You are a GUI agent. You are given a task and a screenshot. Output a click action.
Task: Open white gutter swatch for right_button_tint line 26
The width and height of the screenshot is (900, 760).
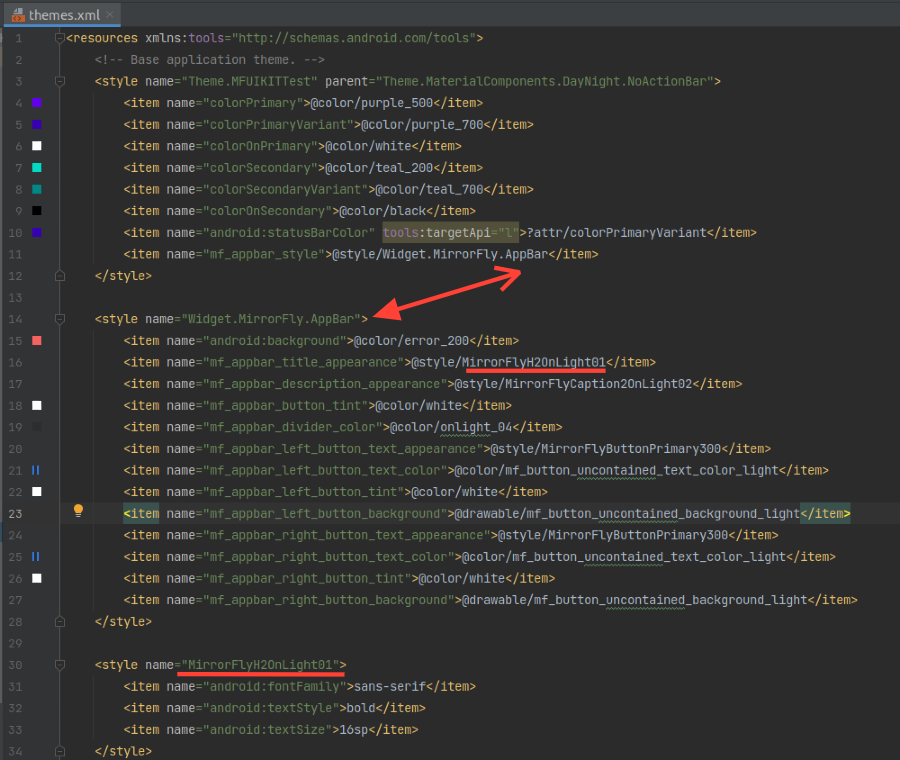37,578
